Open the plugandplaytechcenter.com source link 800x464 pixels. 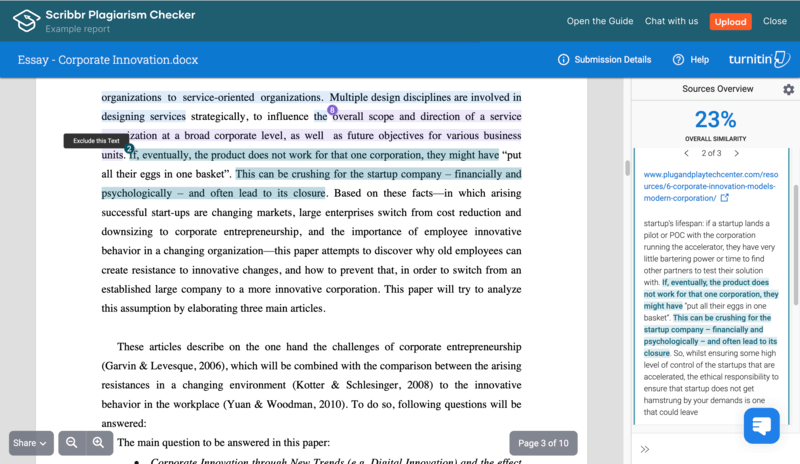coord(710,186)
